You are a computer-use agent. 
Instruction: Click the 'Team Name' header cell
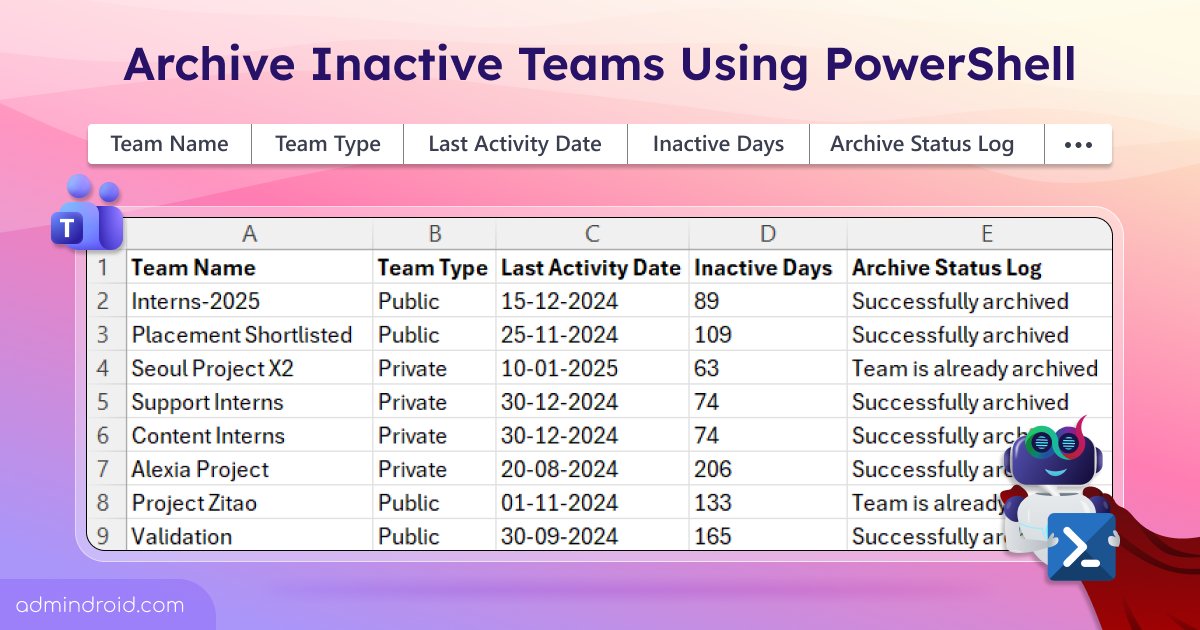pyautogui.click(x=250, y=268)
